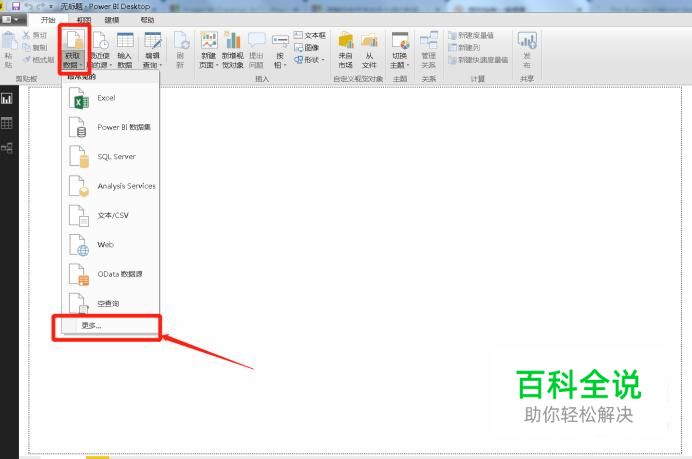The width and height of the screenshot is (692, 459).
Task: Choose Web from the data source menu
Action: click(x=110, y=245)
